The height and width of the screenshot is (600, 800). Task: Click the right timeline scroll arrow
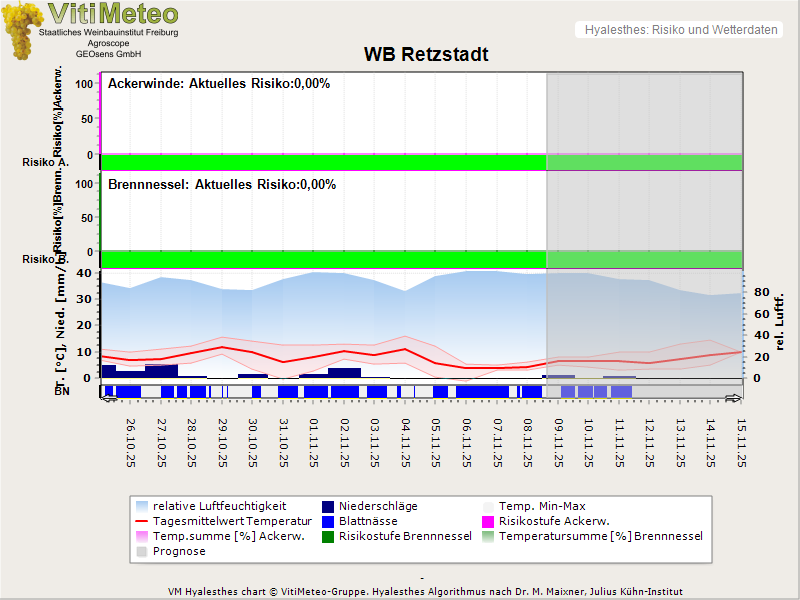733,399
